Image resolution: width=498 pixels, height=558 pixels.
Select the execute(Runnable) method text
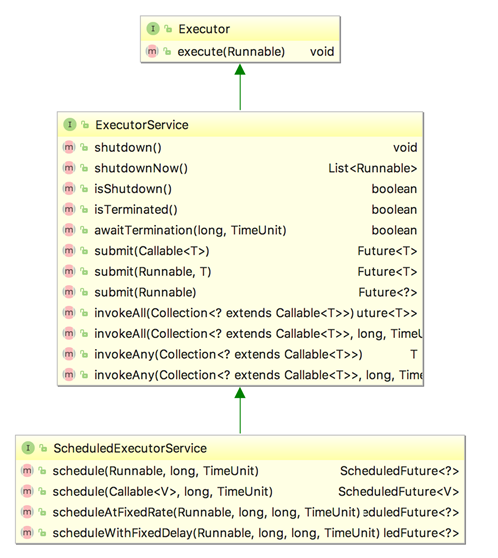click(x=231, y=52)
